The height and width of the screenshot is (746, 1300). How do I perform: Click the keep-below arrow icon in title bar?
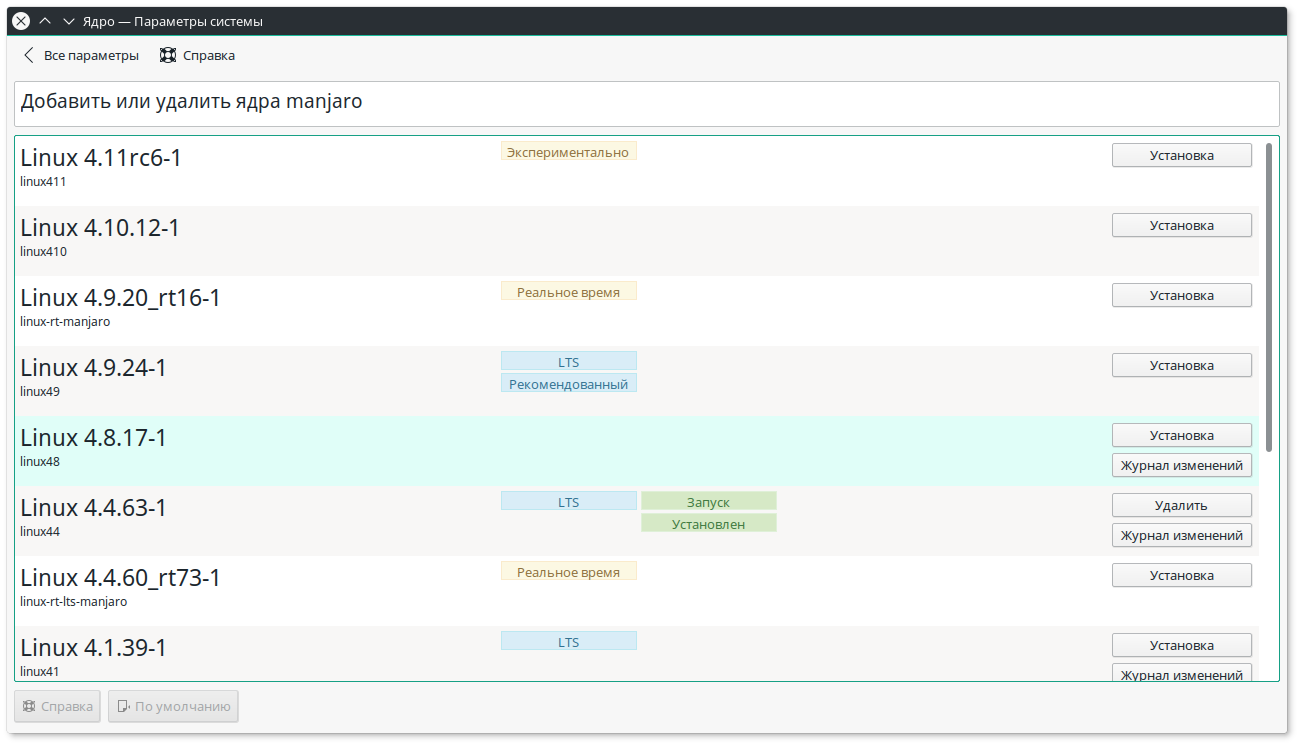68,21
